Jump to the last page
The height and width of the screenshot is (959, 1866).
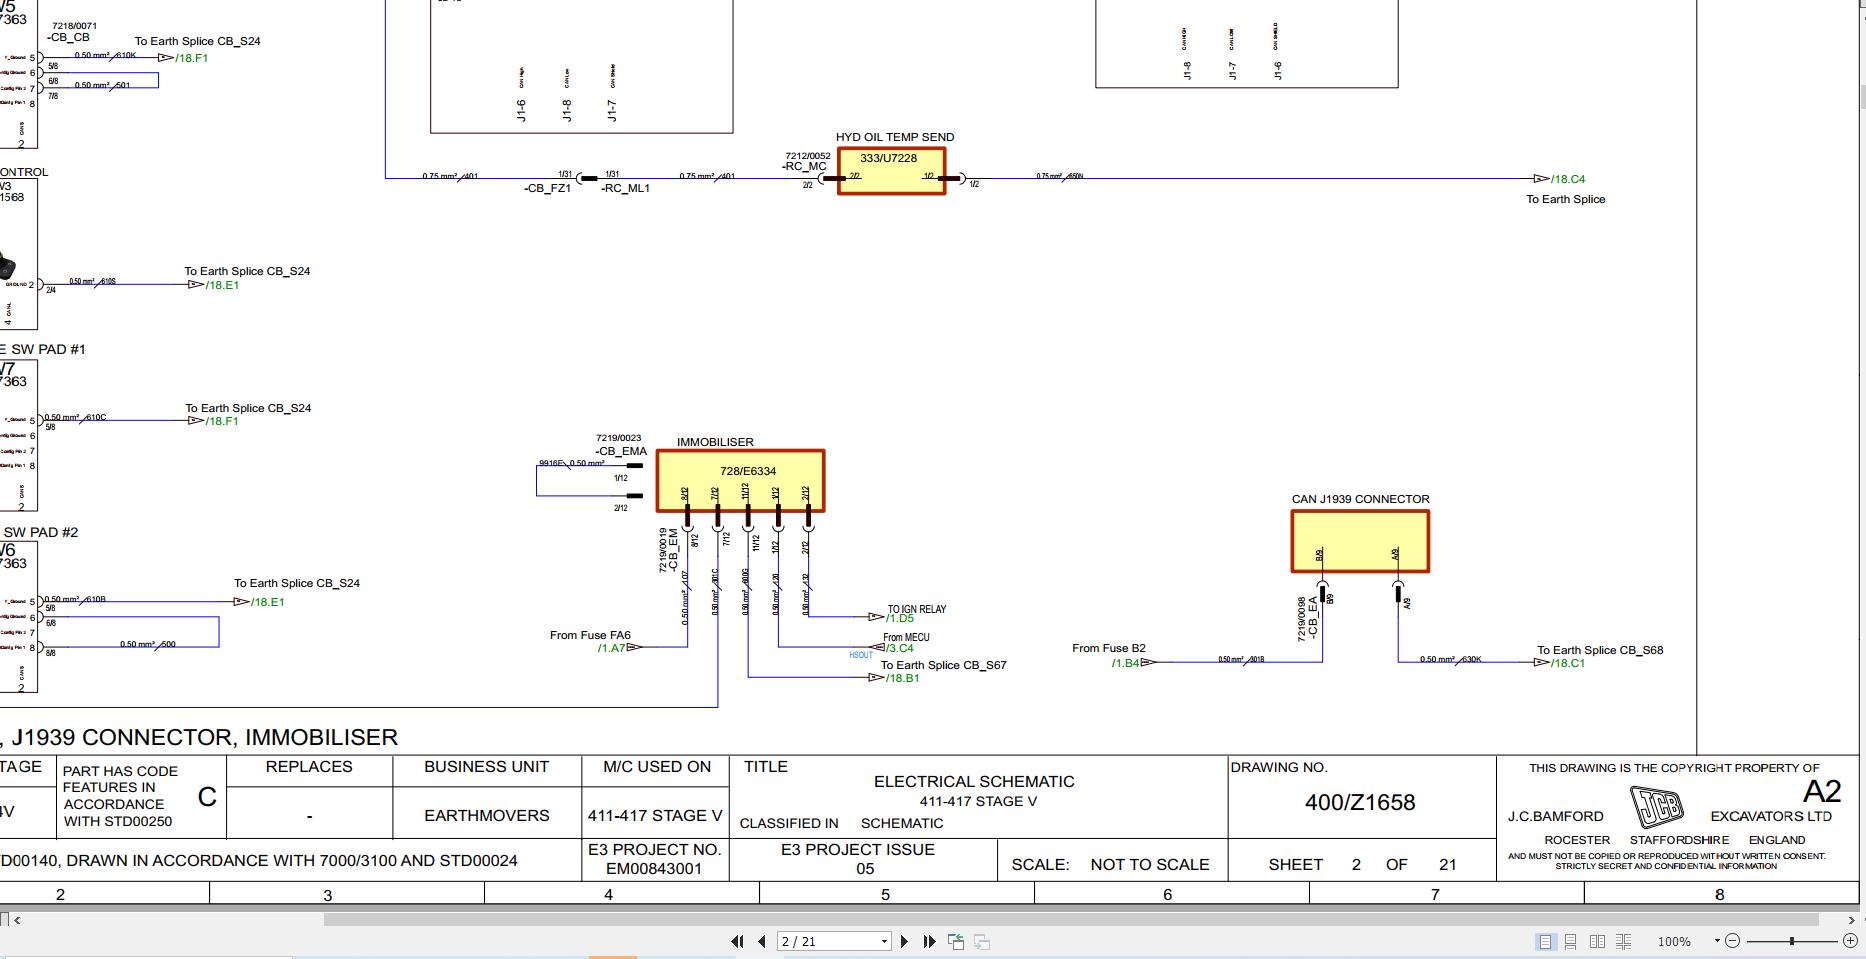930,941
